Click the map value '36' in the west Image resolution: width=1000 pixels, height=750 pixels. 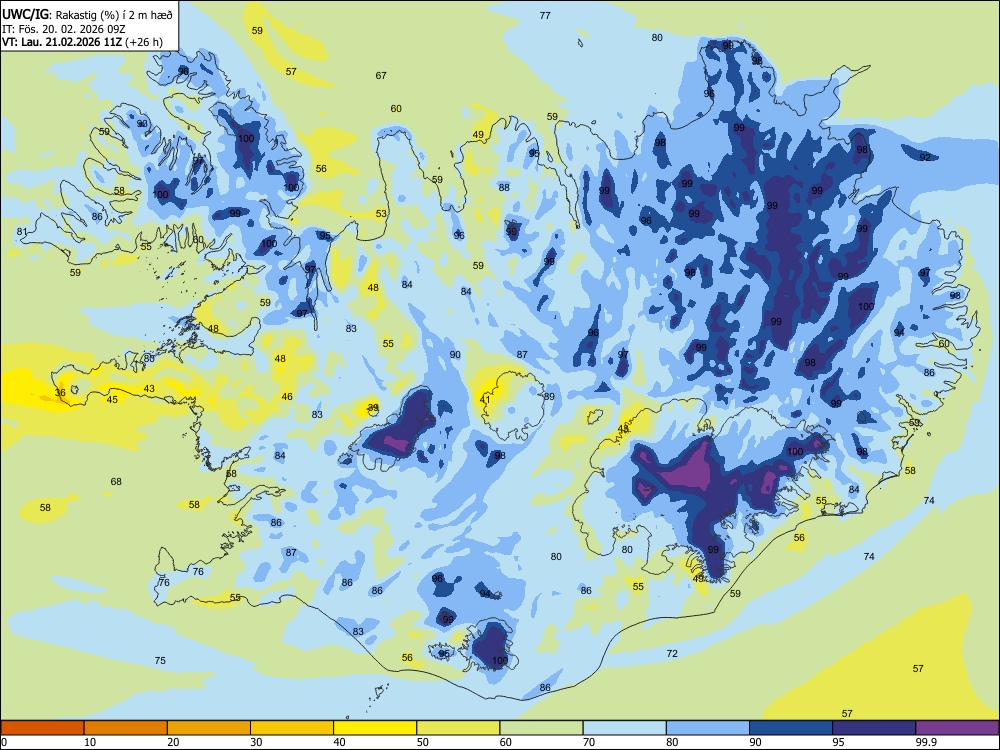click(x=60, y=393)
